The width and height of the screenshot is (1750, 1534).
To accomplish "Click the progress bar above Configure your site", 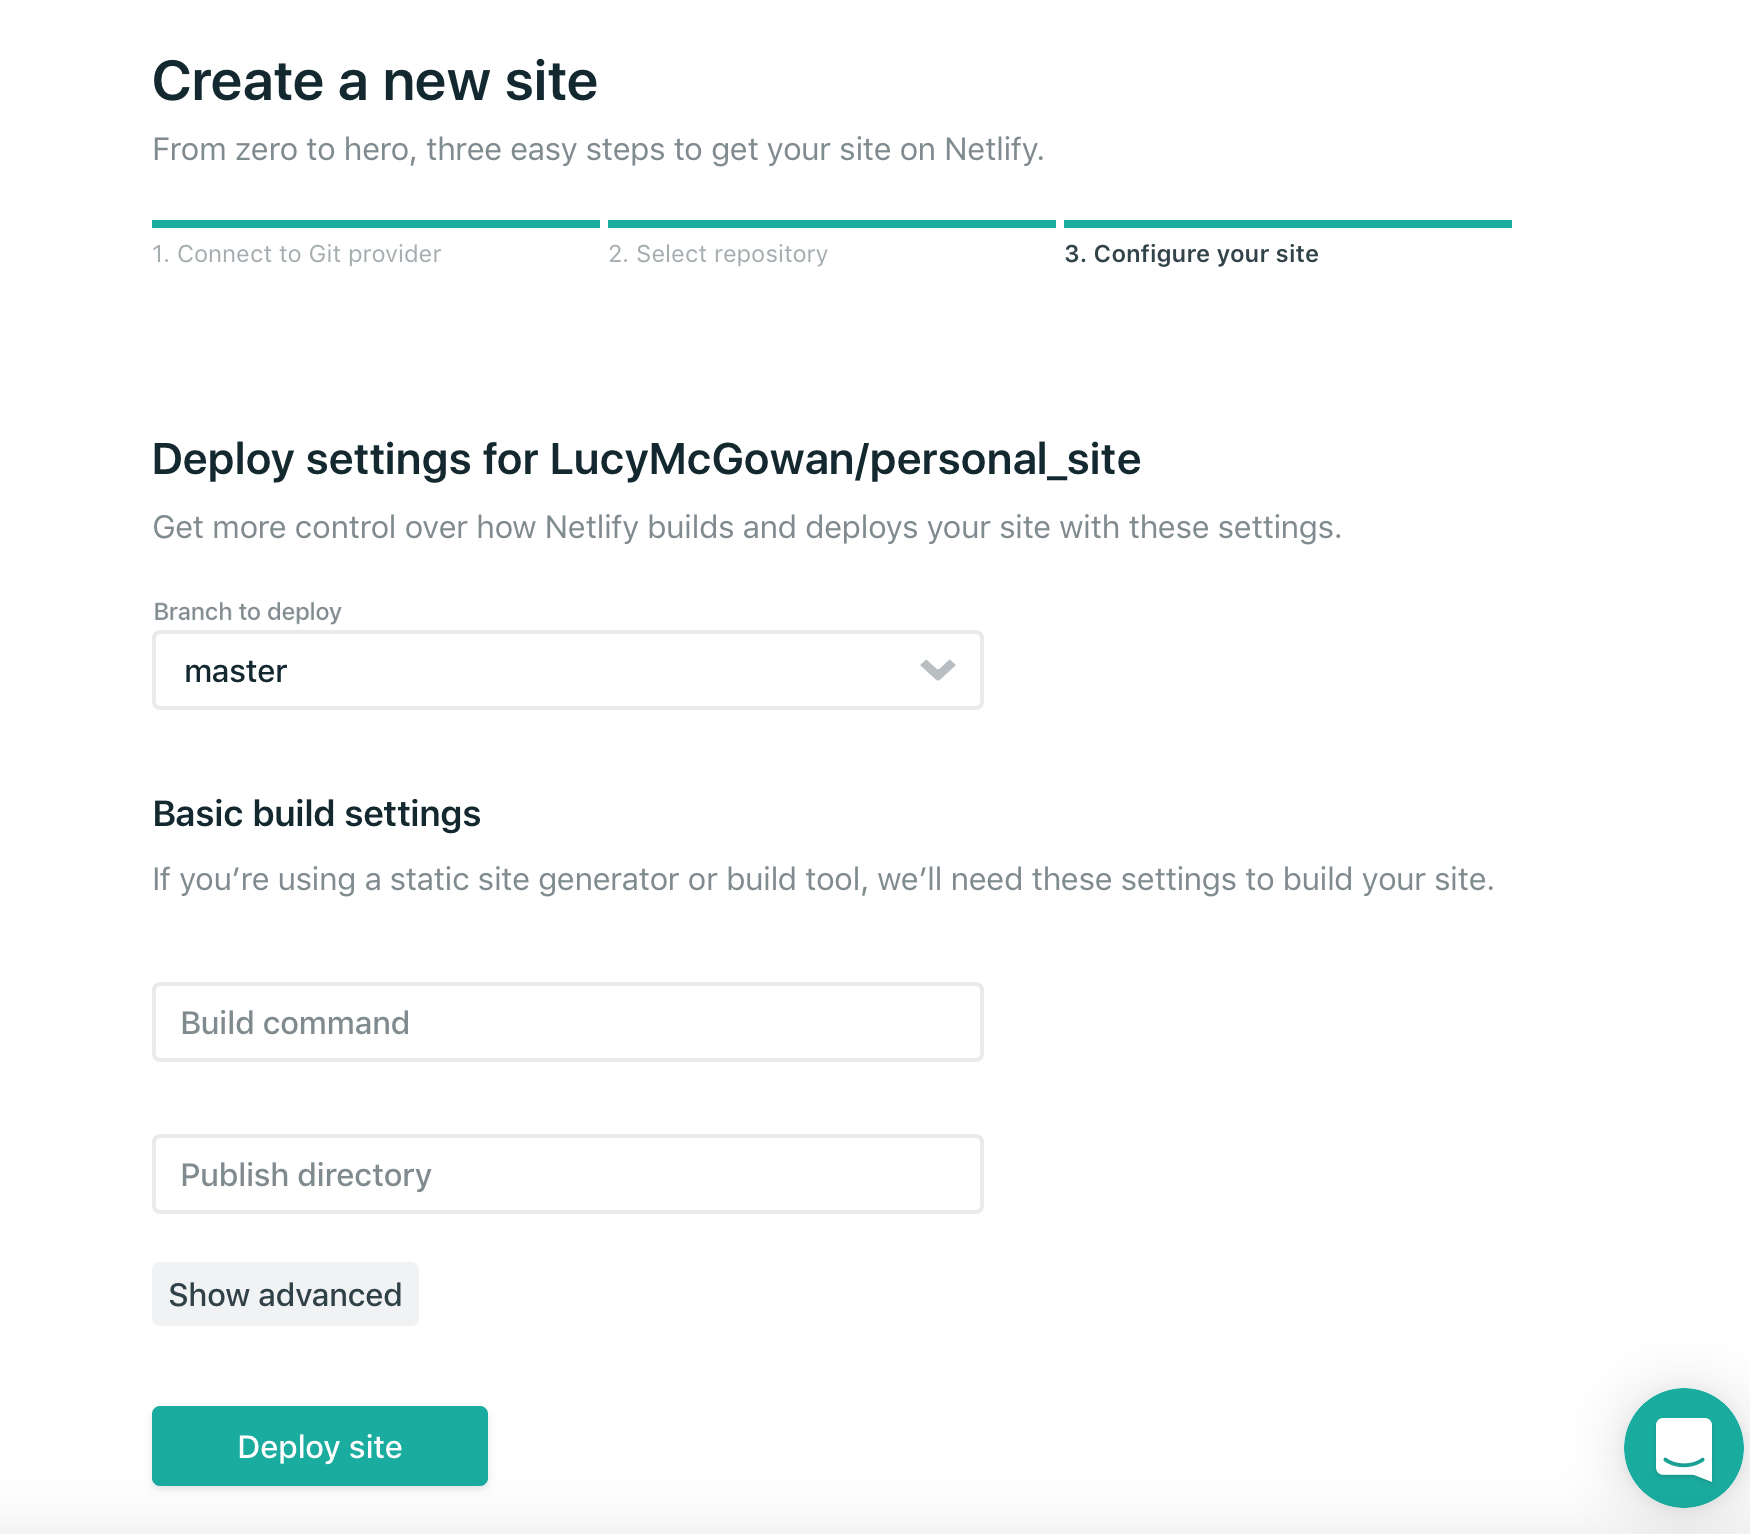I will click(x=1287, y=224).
